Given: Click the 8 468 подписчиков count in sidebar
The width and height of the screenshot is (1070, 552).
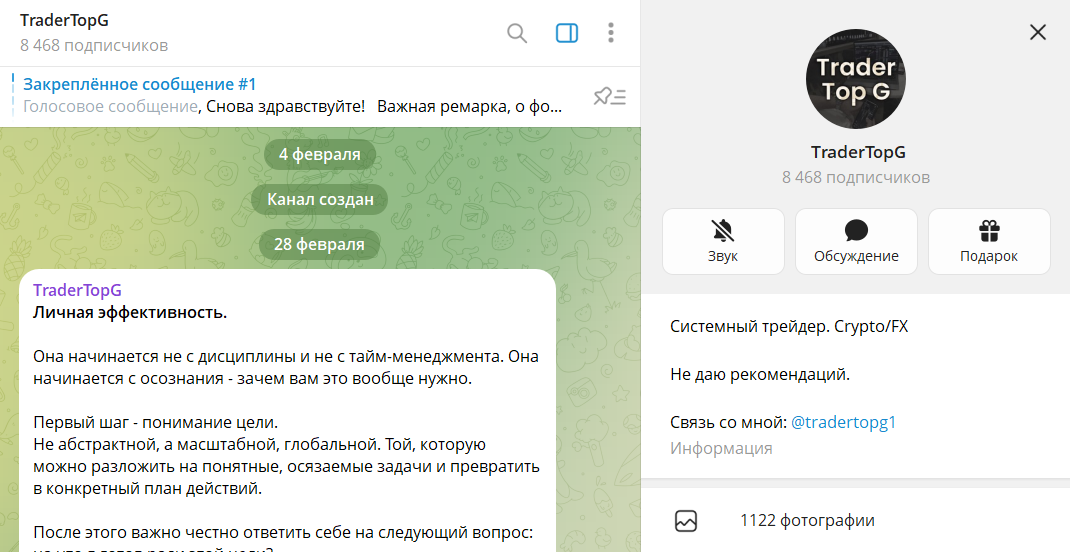Looking at the screenshot, I should pos(856,177).
